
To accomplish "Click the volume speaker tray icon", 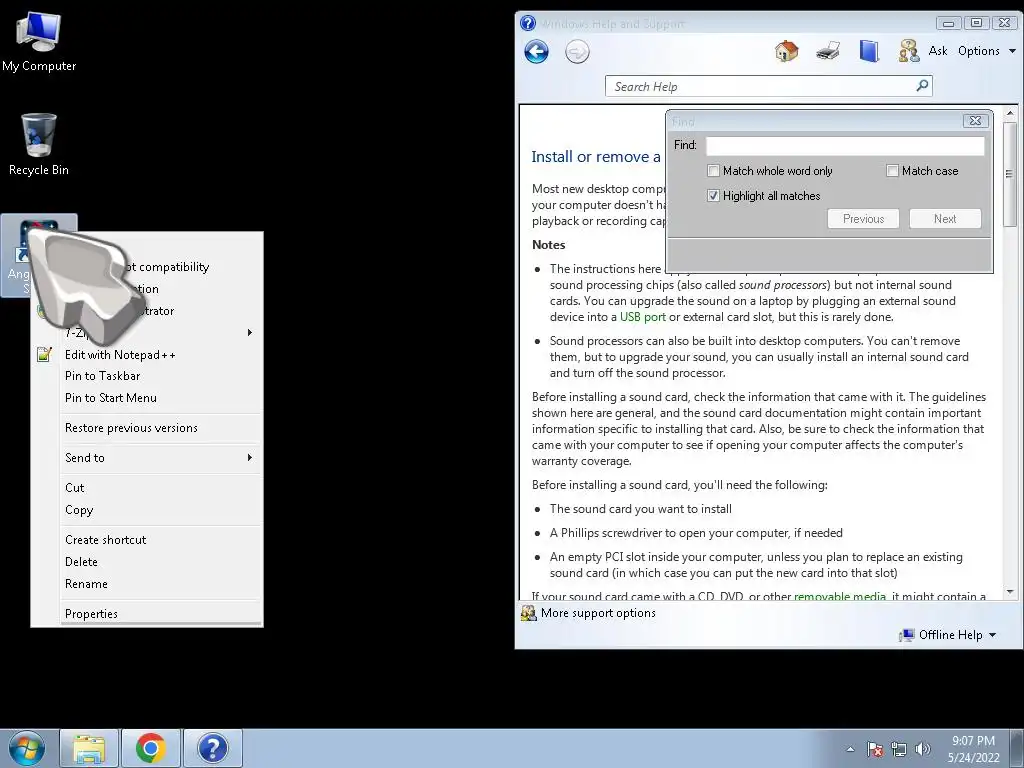I will [923, 749].
